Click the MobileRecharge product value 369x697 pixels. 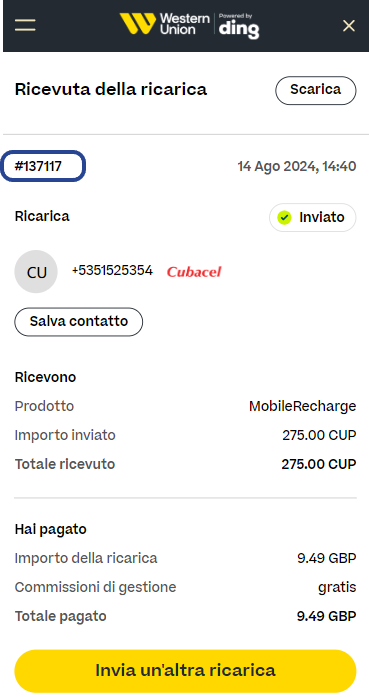click(302, 406)
